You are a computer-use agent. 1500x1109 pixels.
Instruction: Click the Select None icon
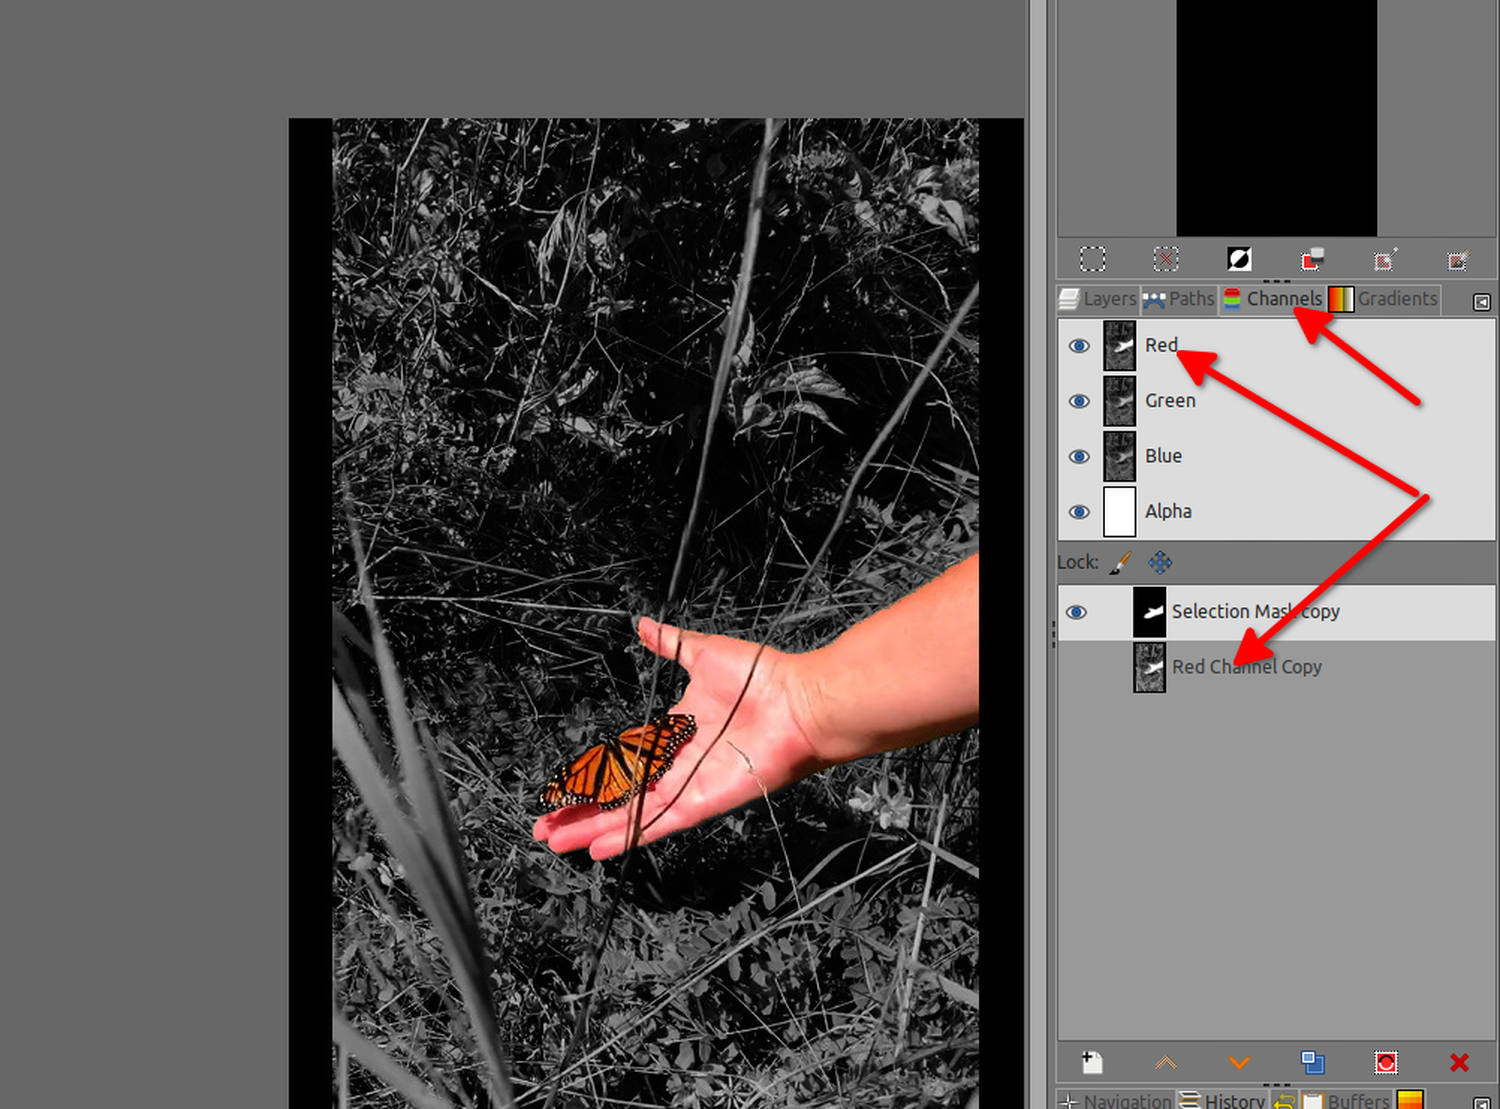(x=1166, y=260)
